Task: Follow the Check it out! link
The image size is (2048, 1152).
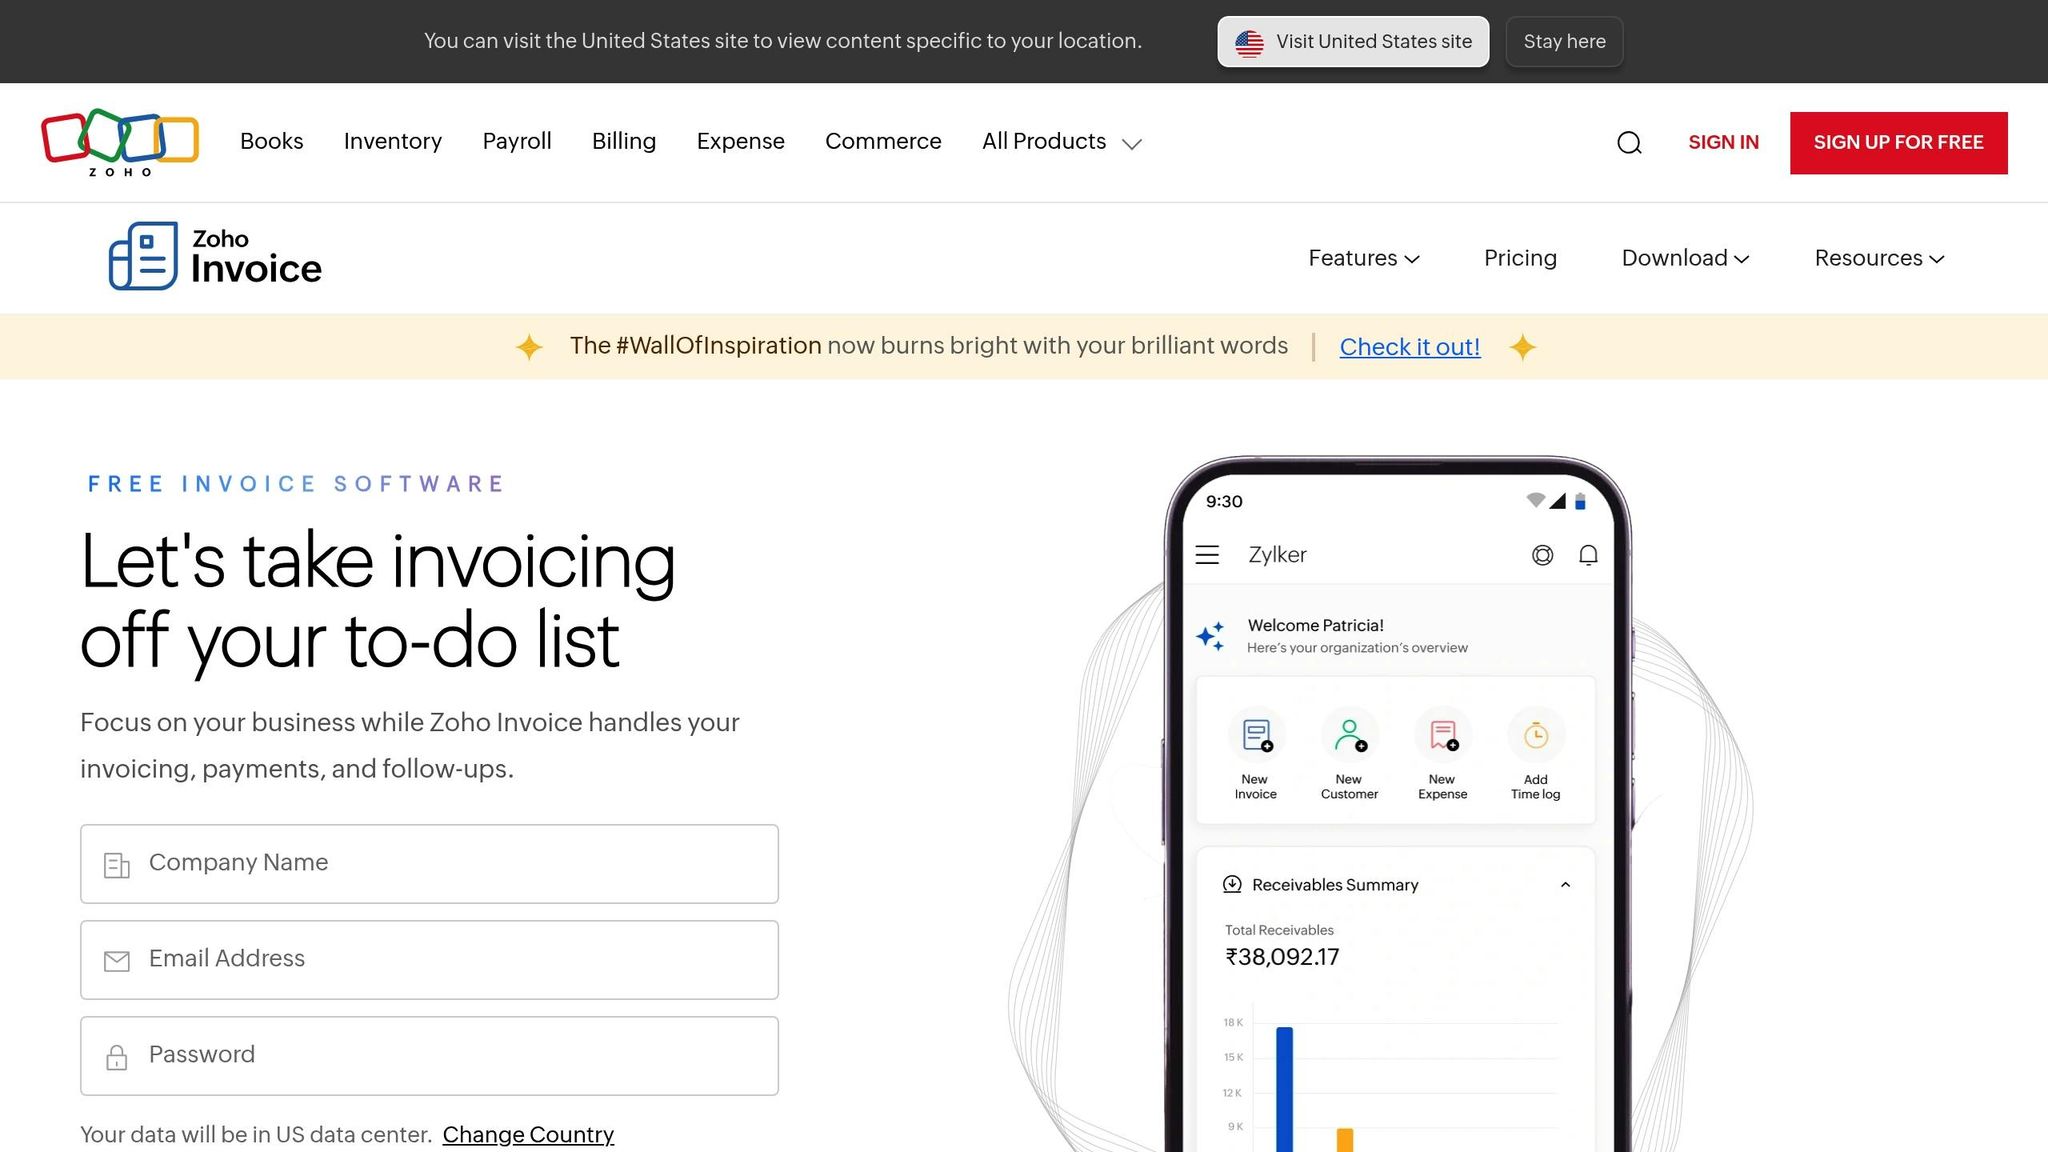Action: click(1410, 346)
